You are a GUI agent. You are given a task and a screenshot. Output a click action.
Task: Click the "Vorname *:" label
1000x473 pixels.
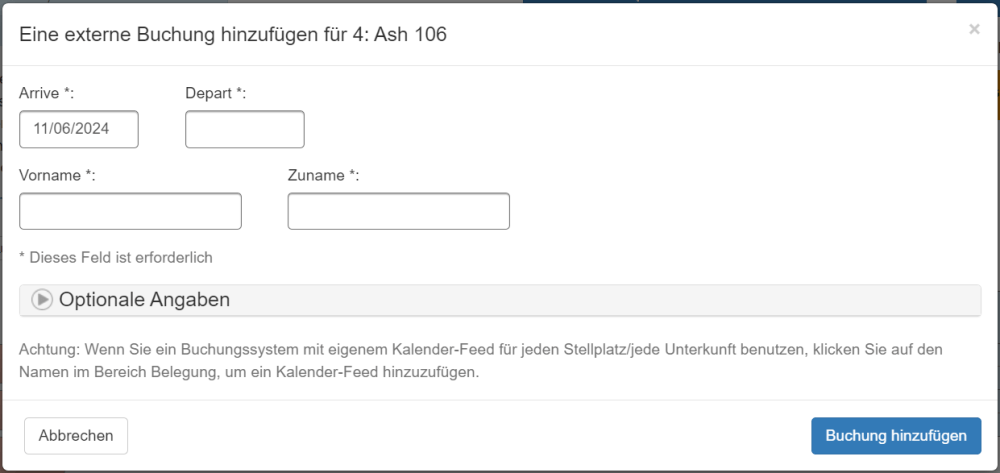(57, 175)
